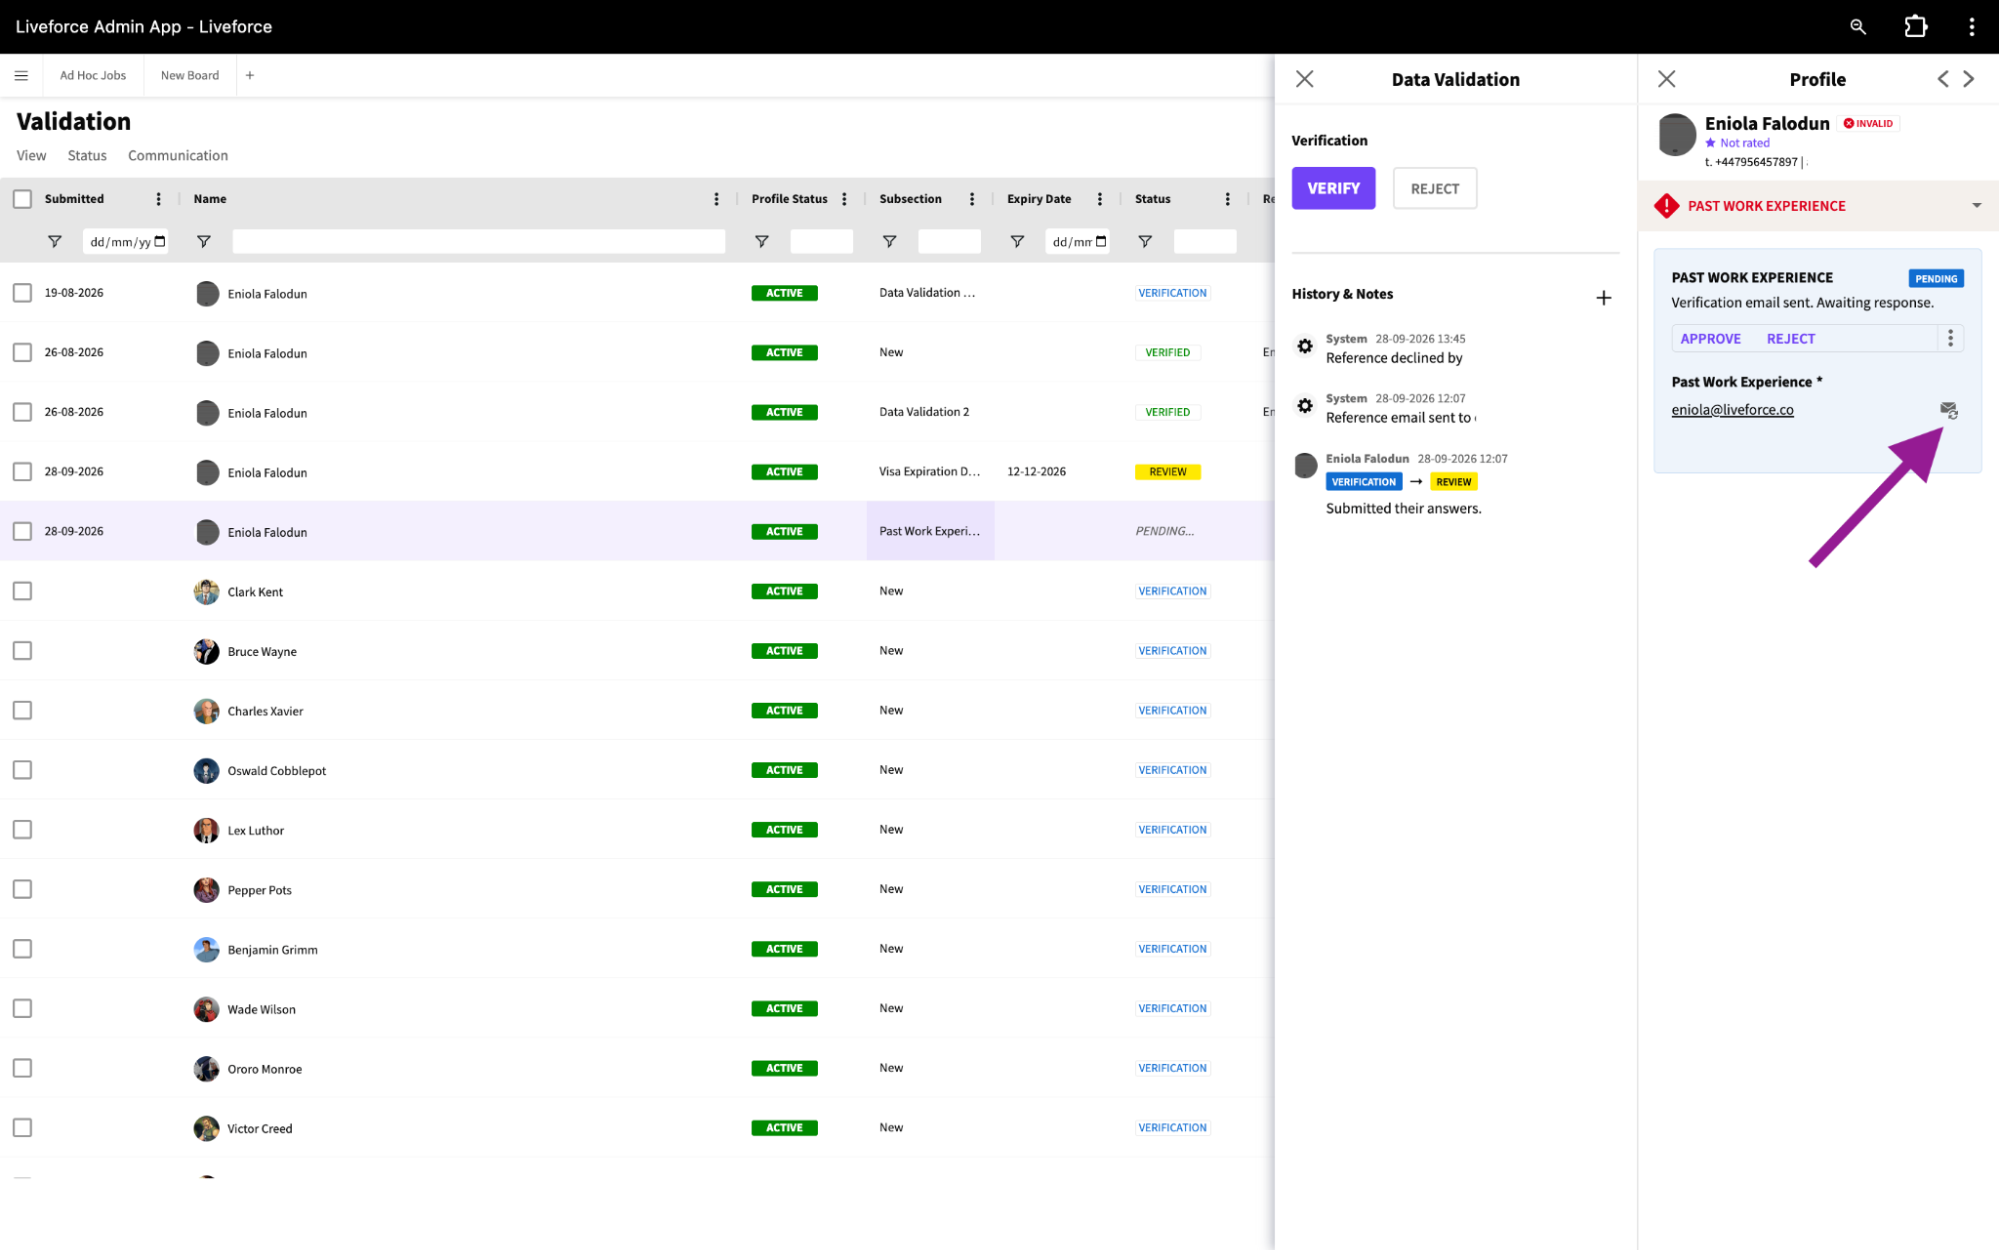Close the Data Validation panel

(x=1304, y=79)
